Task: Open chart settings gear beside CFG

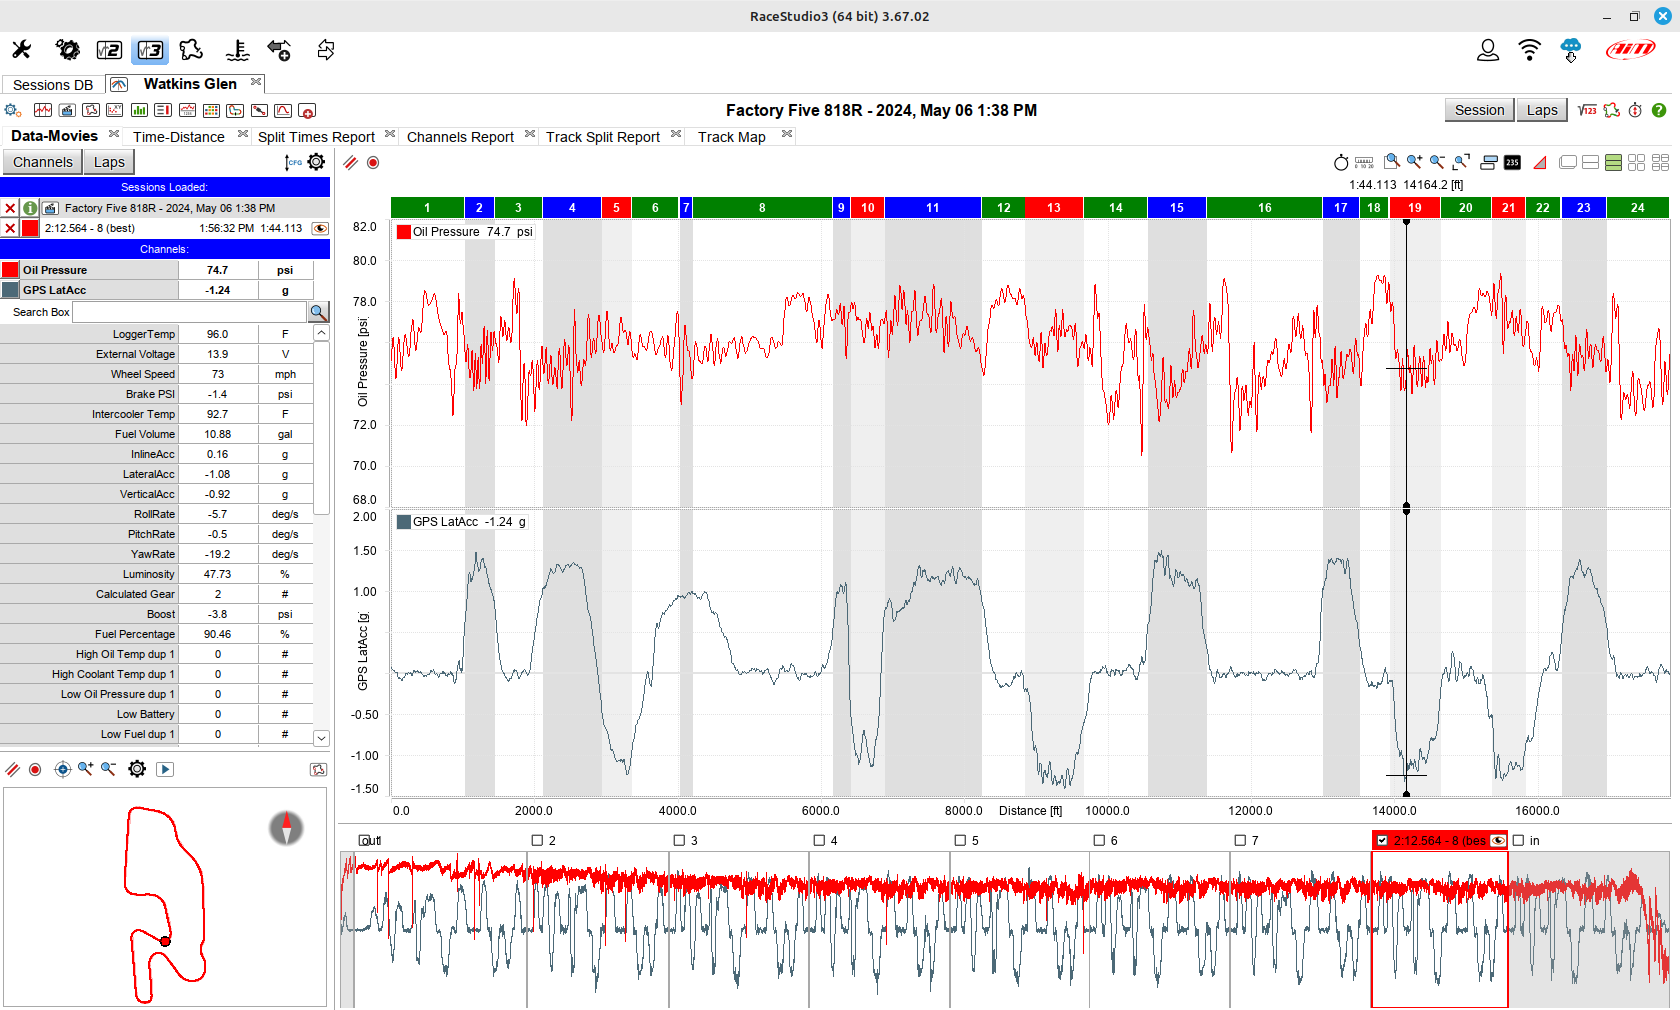Action: (x=316, y=162)
